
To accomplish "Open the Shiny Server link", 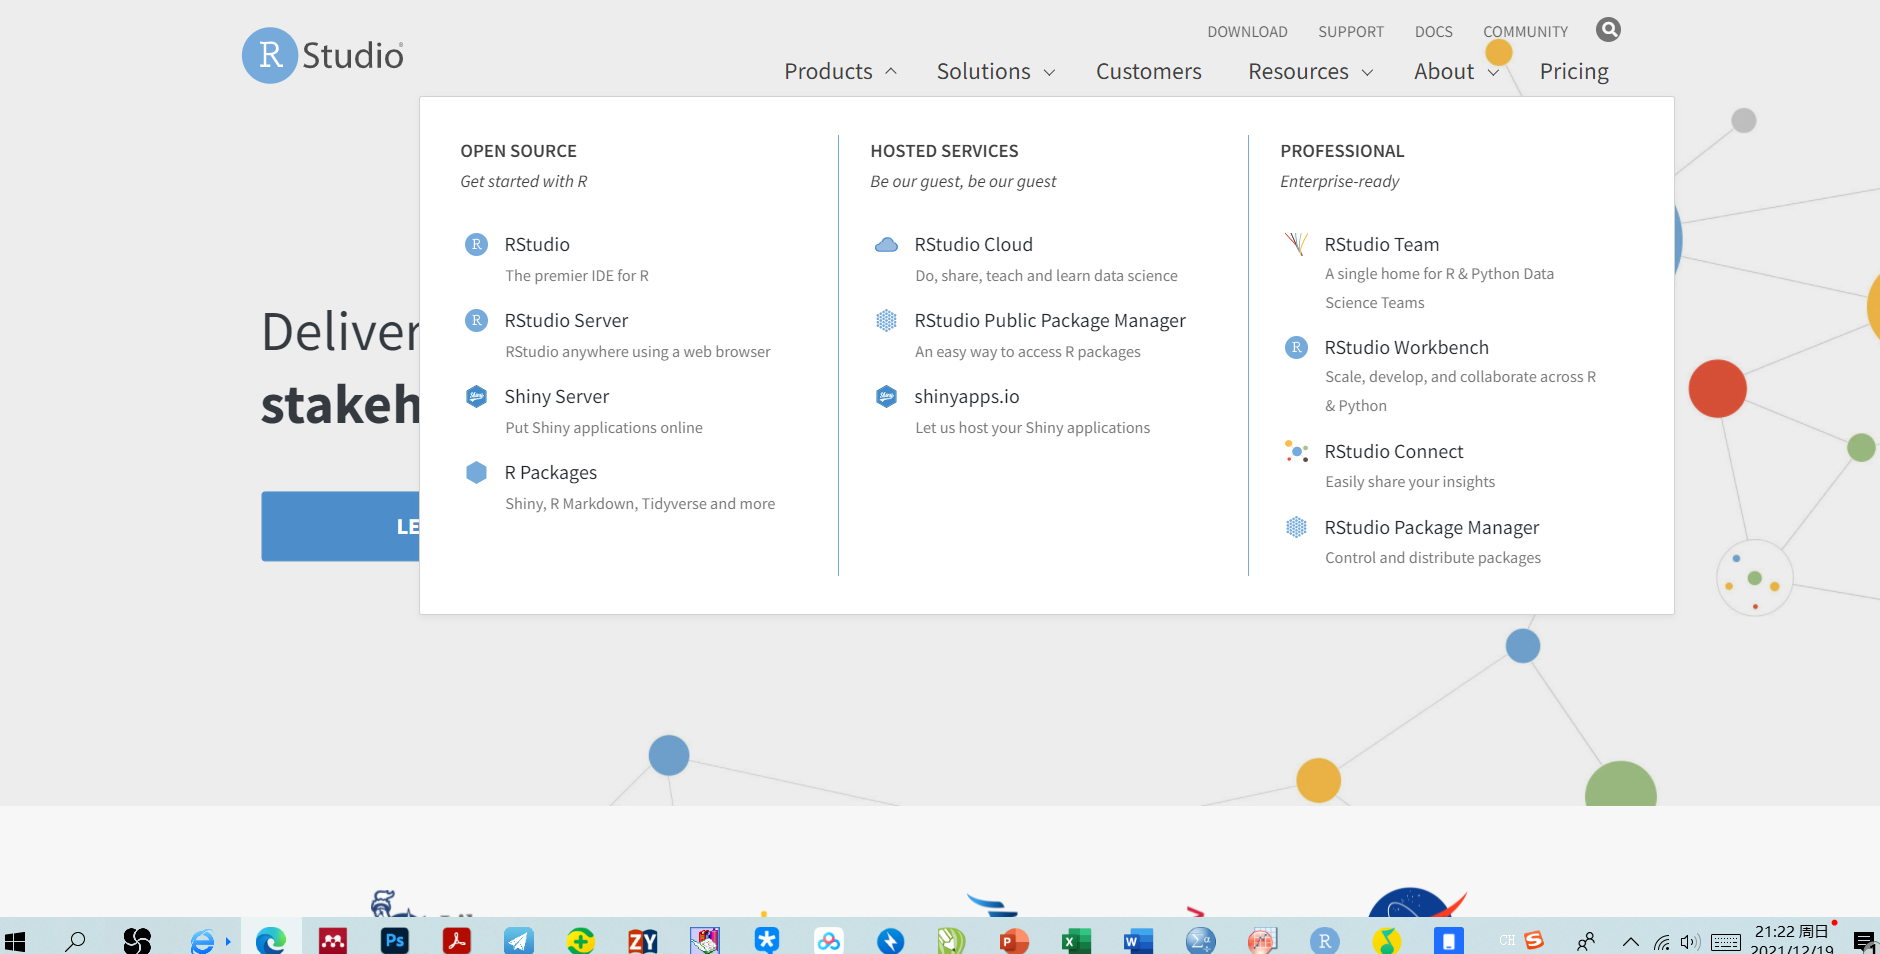I will point(556,396).
